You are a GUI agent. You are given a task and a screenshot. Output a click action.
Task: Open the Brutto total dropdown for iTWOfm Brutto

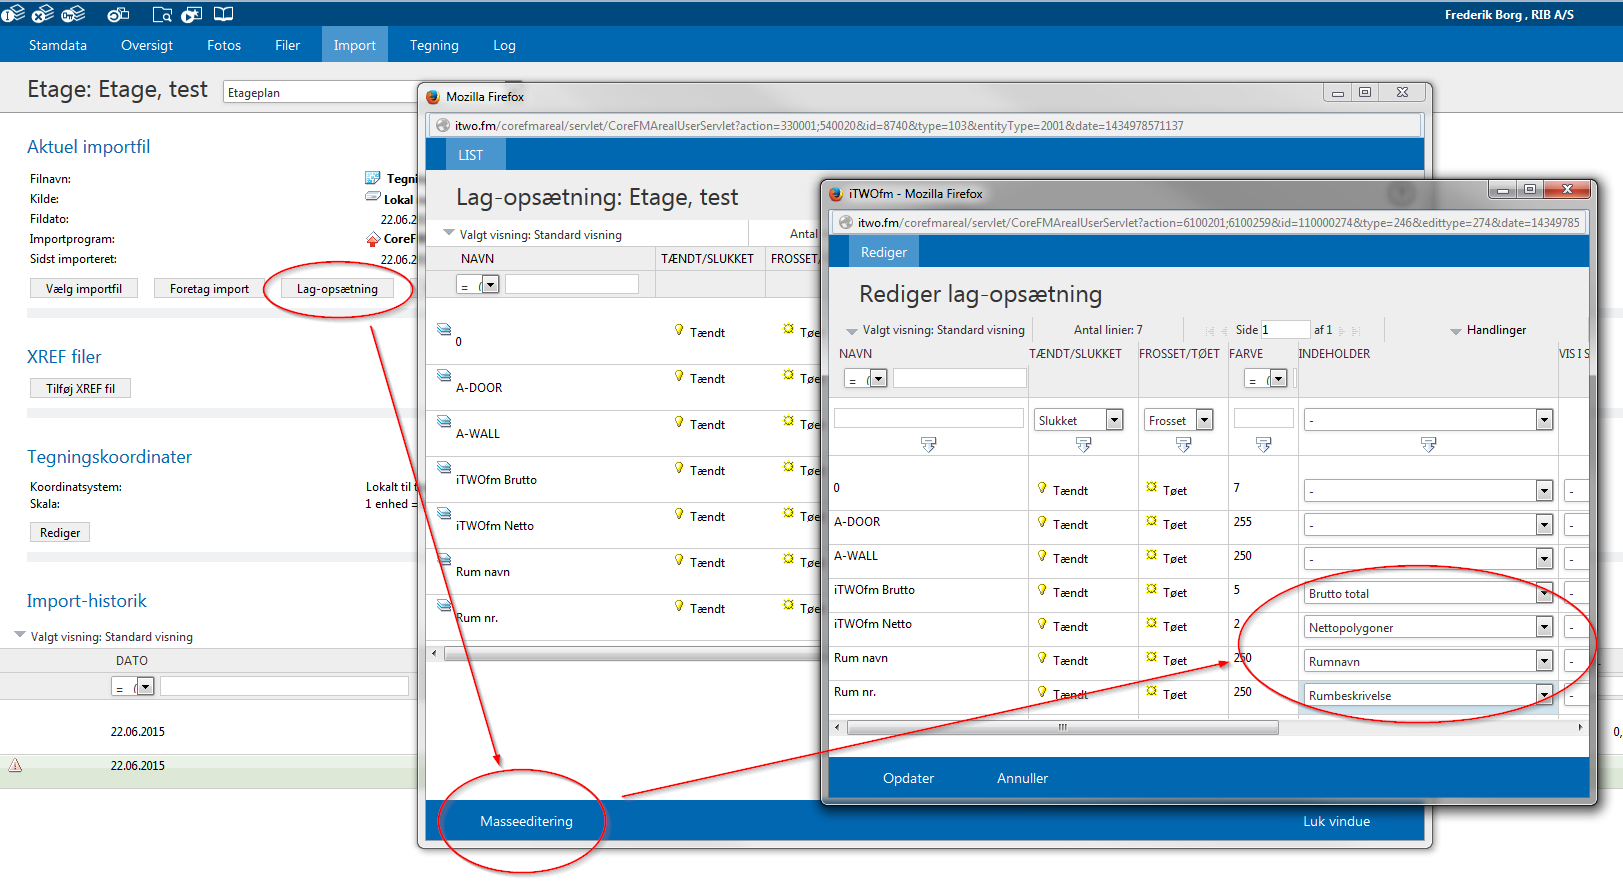click(x=1544, y=594)
